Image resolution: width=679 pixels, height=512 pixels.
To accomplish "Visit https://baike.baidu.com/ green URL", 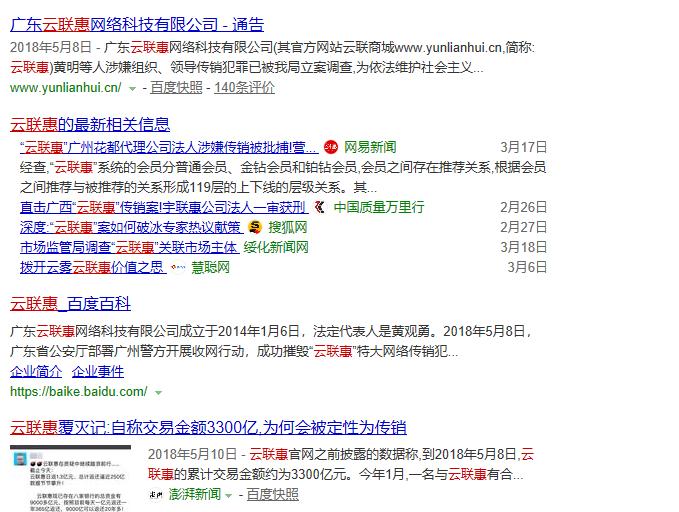I will (x=78, y=392).
